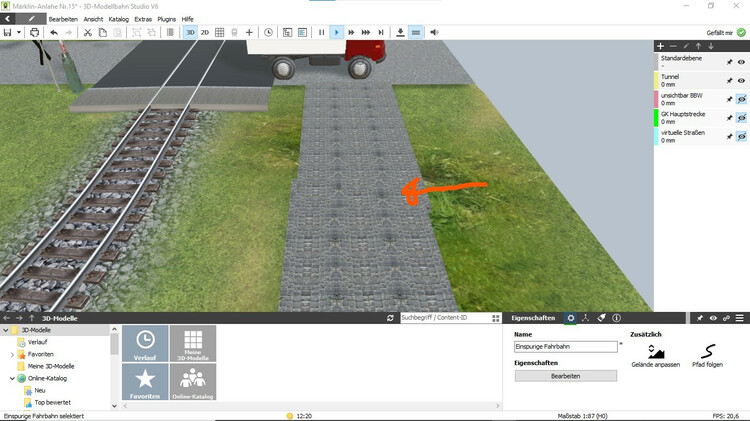The height and width of the screenshot is (421, 750).
Task: Open dropdown arrow next to save icon
Action: (x=18, y=32)
